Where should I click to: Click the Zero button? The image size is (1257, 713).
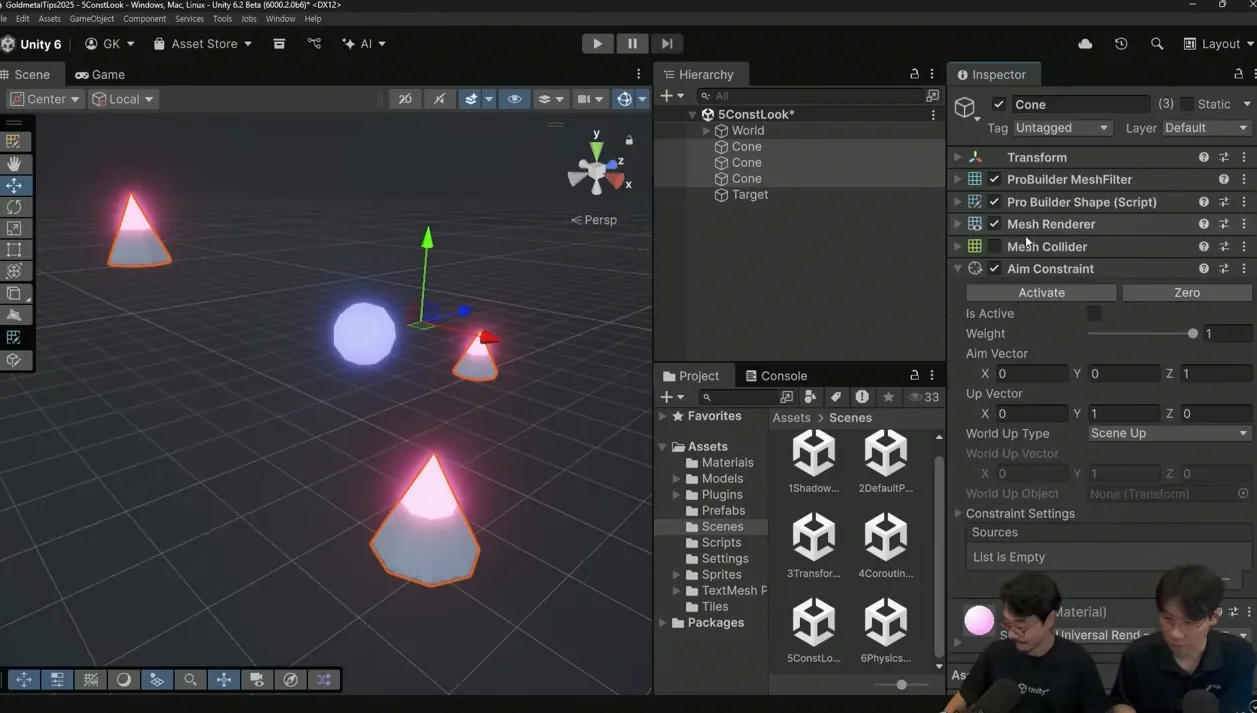pyautogui.click(x=1187, y=293)
